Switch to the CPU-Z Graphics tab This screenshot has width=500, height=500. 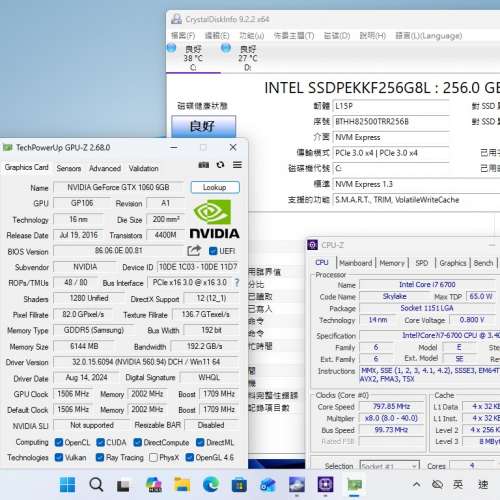pos(453,263)
